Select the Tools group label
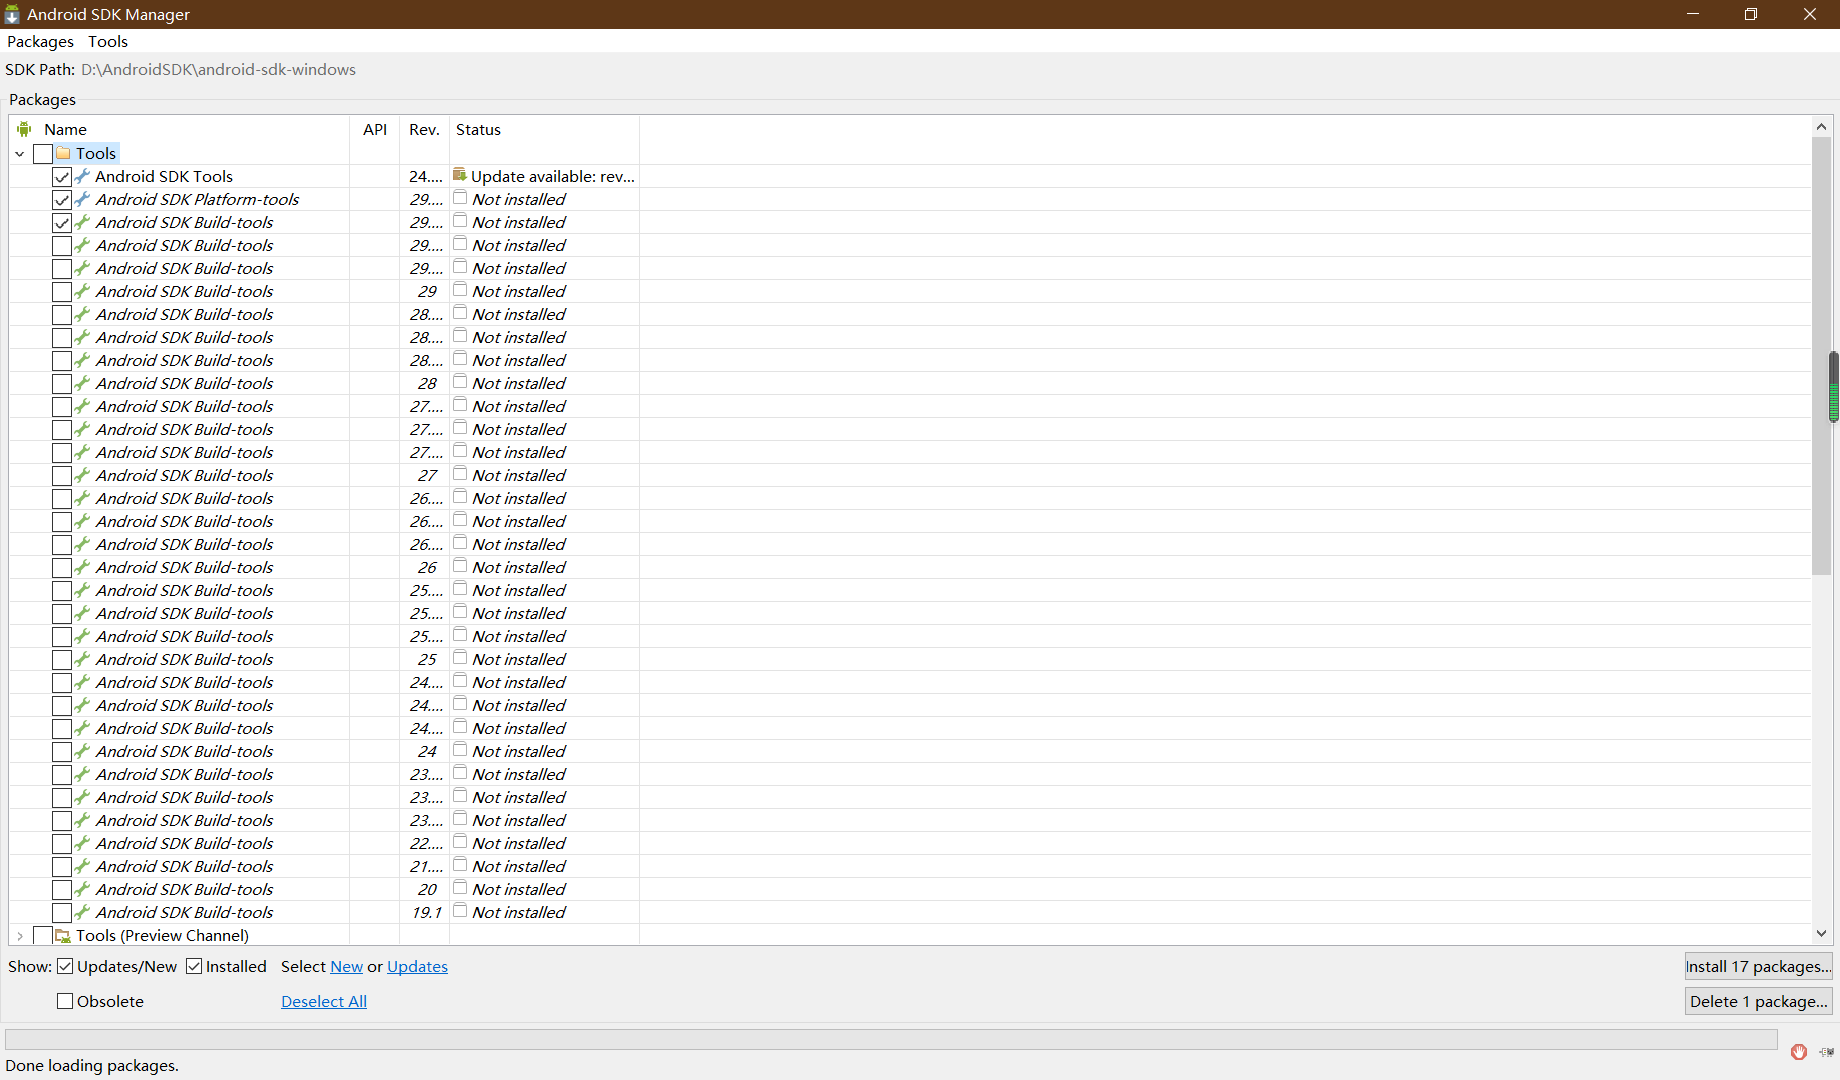This screenshot has height=1080, width=1840. 96,153
